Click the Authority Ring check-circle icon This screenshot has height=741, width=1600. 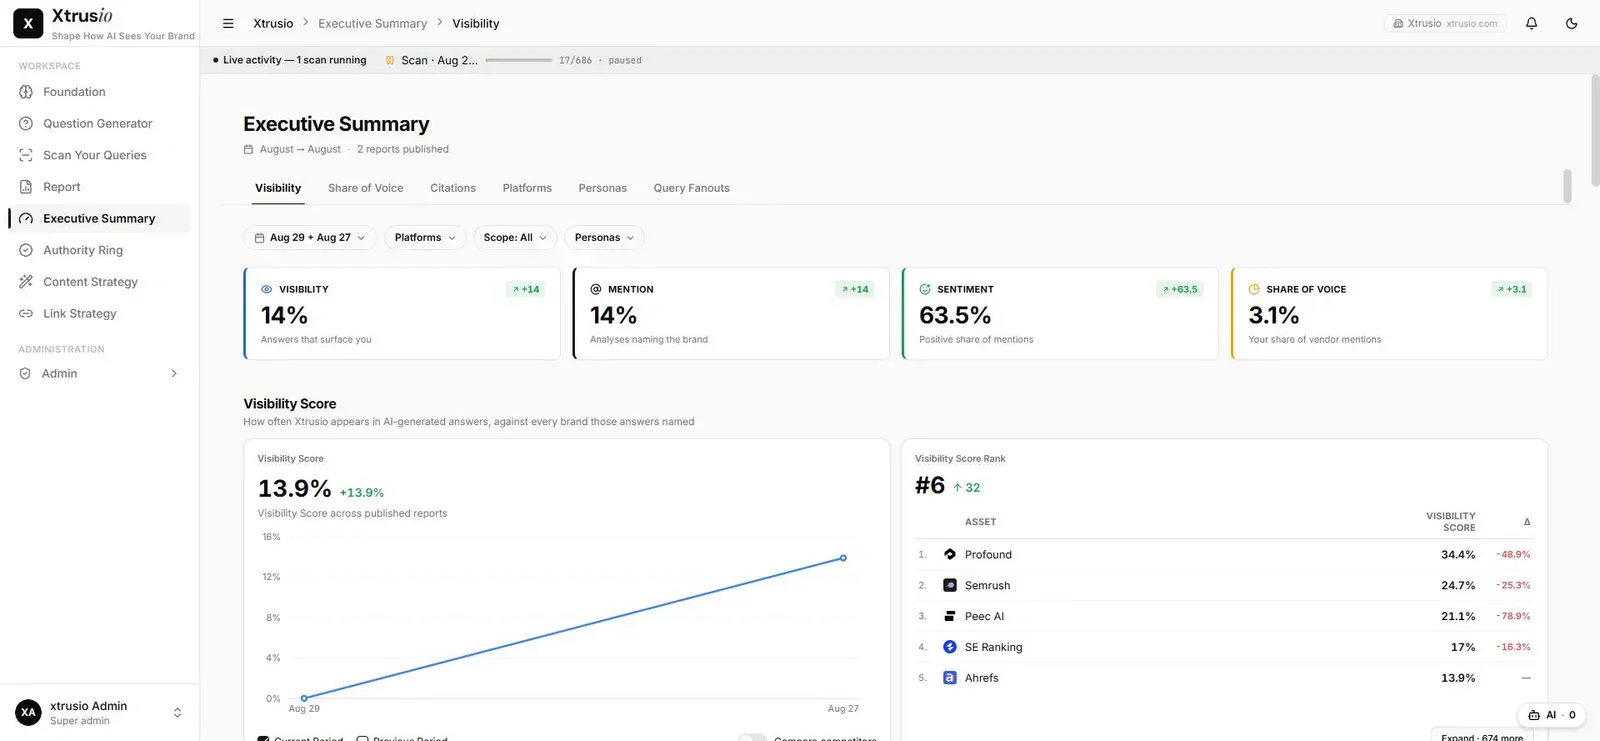(26, 250)
